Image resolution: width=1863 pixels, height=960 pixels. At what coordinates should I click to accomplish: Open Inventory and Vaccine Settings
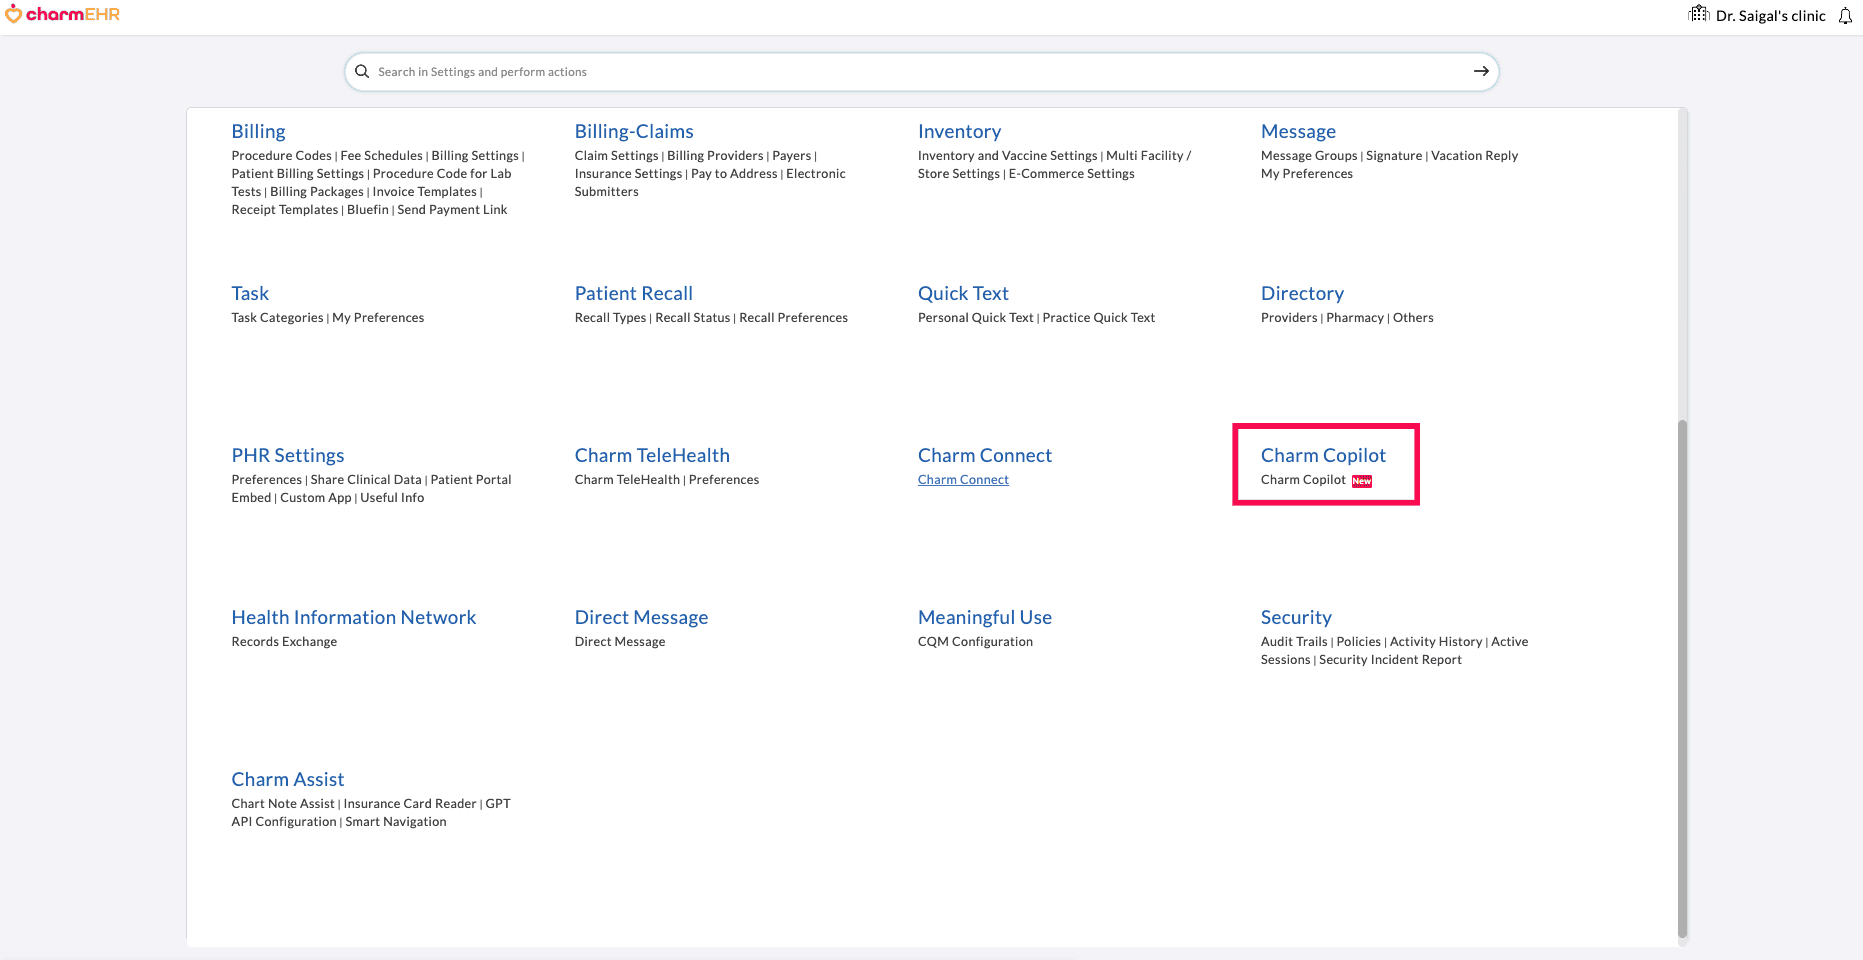(1007, 155)
